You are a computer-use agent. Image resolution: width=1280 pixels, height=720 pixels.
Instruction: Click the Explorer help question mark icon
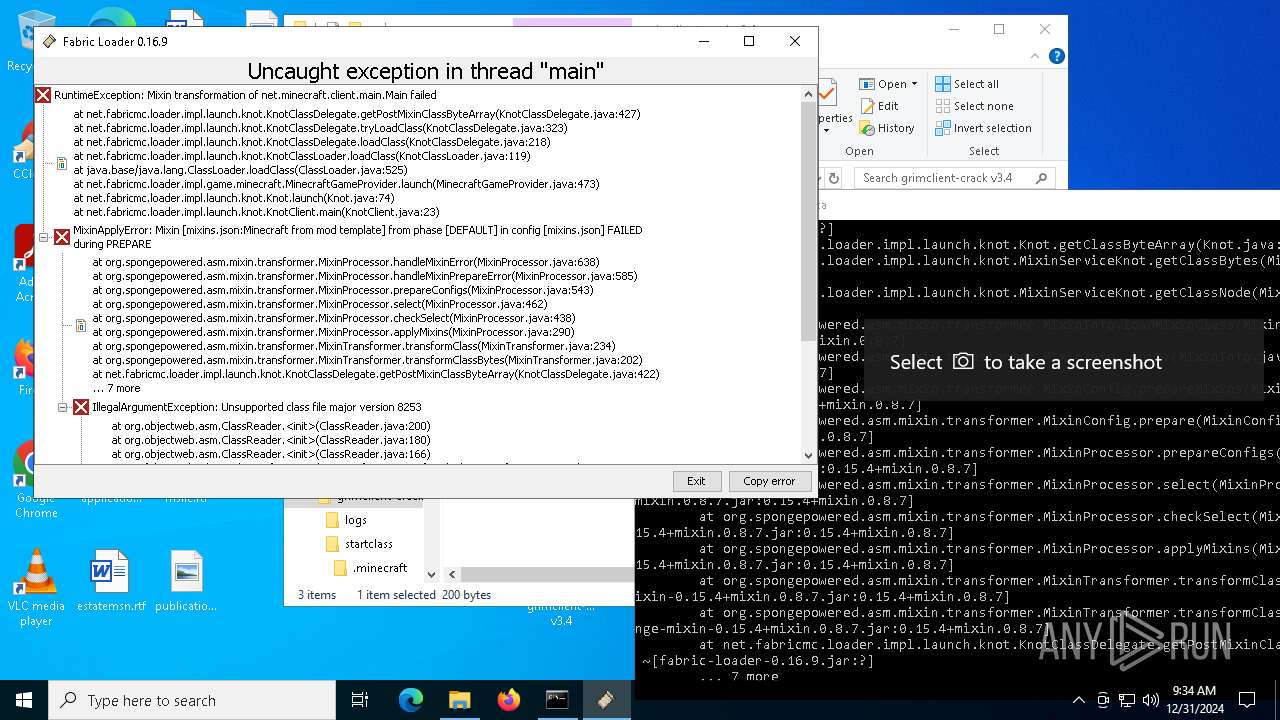click(x=1057, y=57)
